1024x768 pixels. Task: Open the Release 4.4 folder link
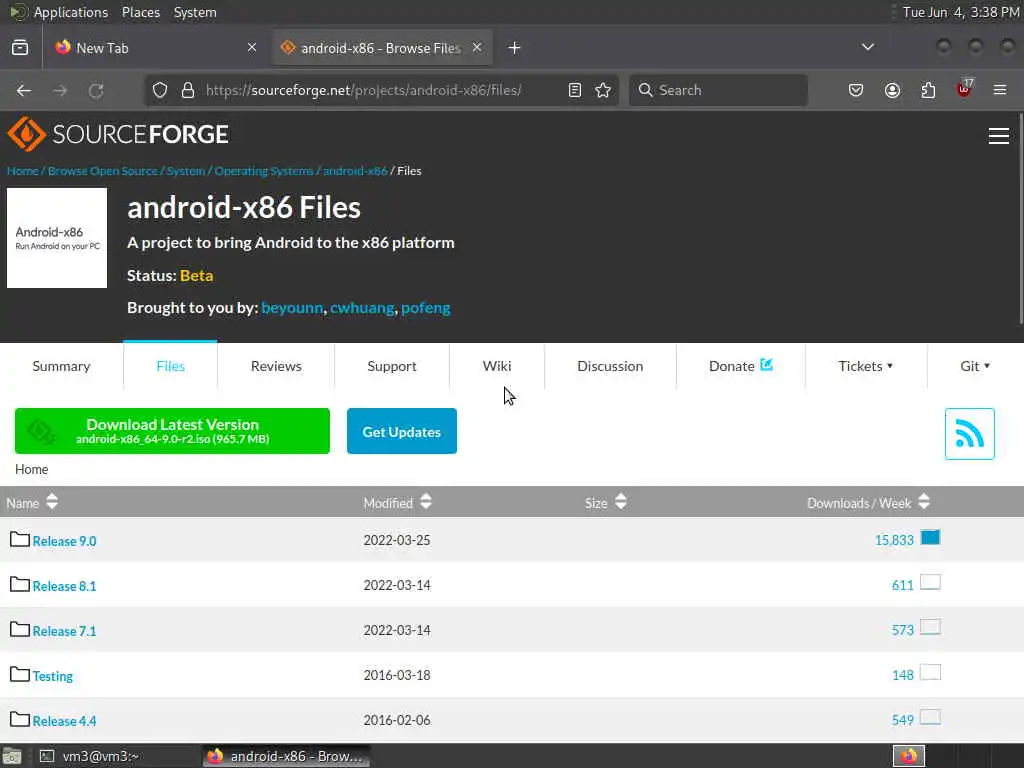point(65,721)
